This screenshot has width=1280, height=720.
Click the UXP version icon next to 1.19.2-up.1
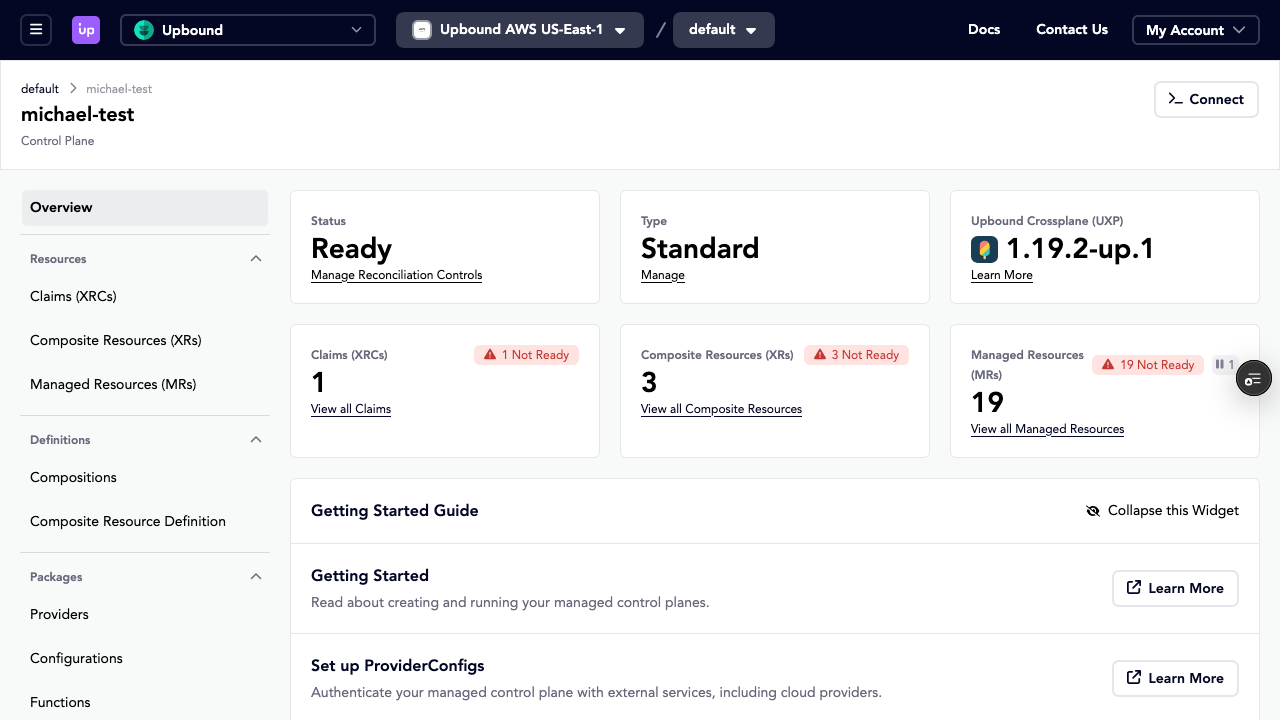pos(984,249)
